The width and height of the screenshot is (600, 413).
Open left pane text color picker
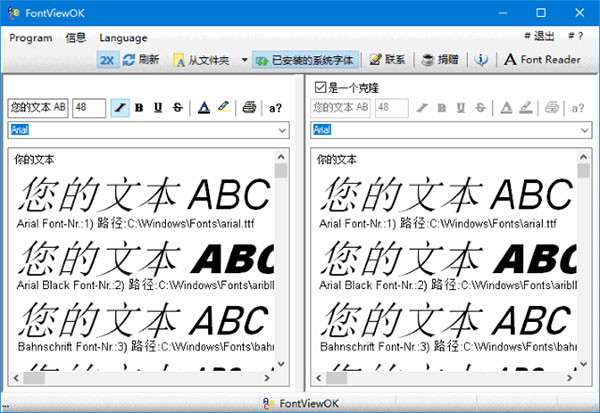coord(203,108)
